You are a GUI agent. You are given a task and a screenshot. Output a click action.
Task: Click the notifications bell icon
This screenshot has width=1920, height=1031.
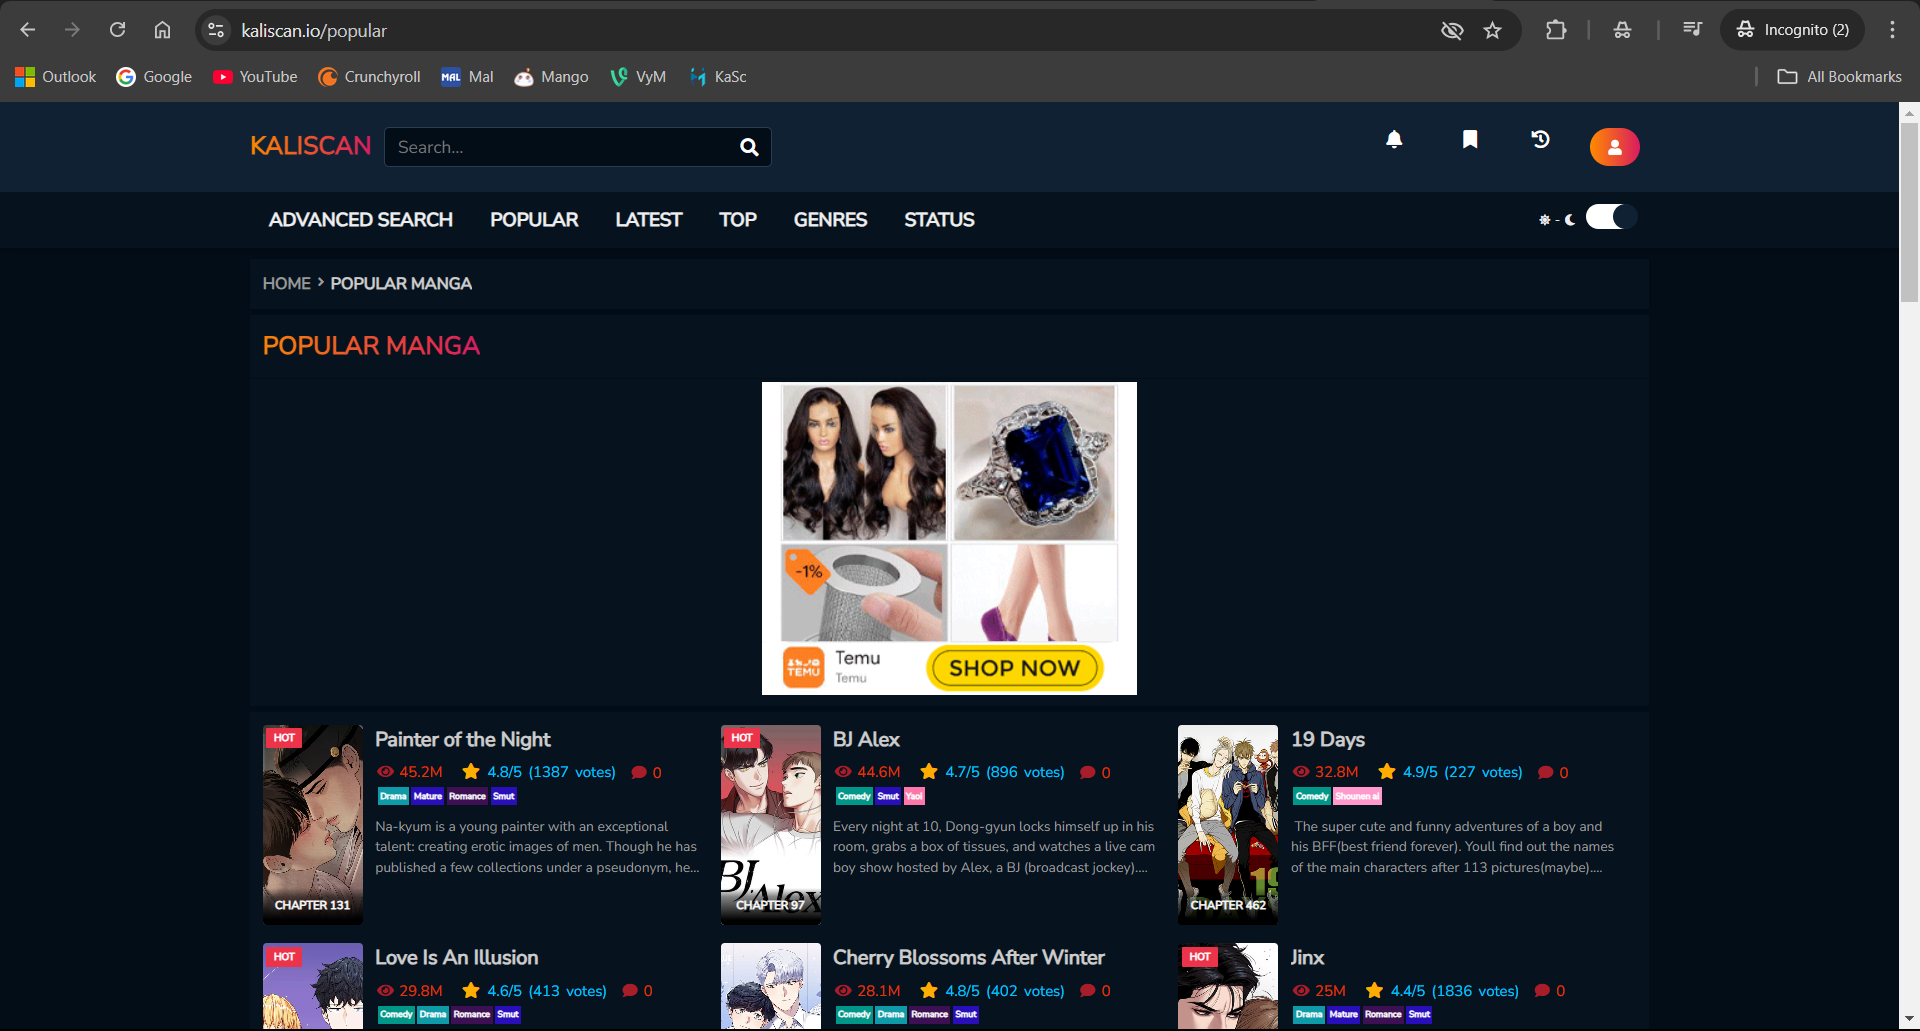pyautogui.click(x=1394, y=140)
